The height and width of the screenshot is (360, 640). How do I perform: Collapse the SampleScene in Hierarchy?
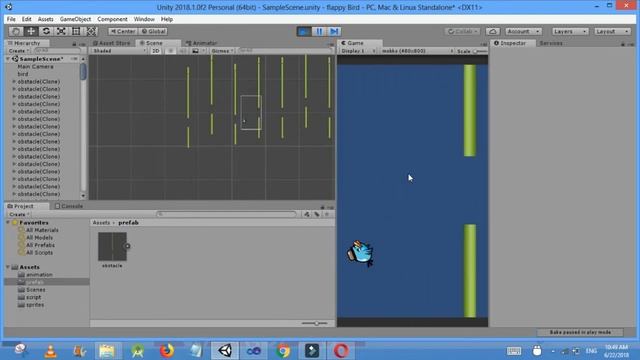(x=8, y=59)
